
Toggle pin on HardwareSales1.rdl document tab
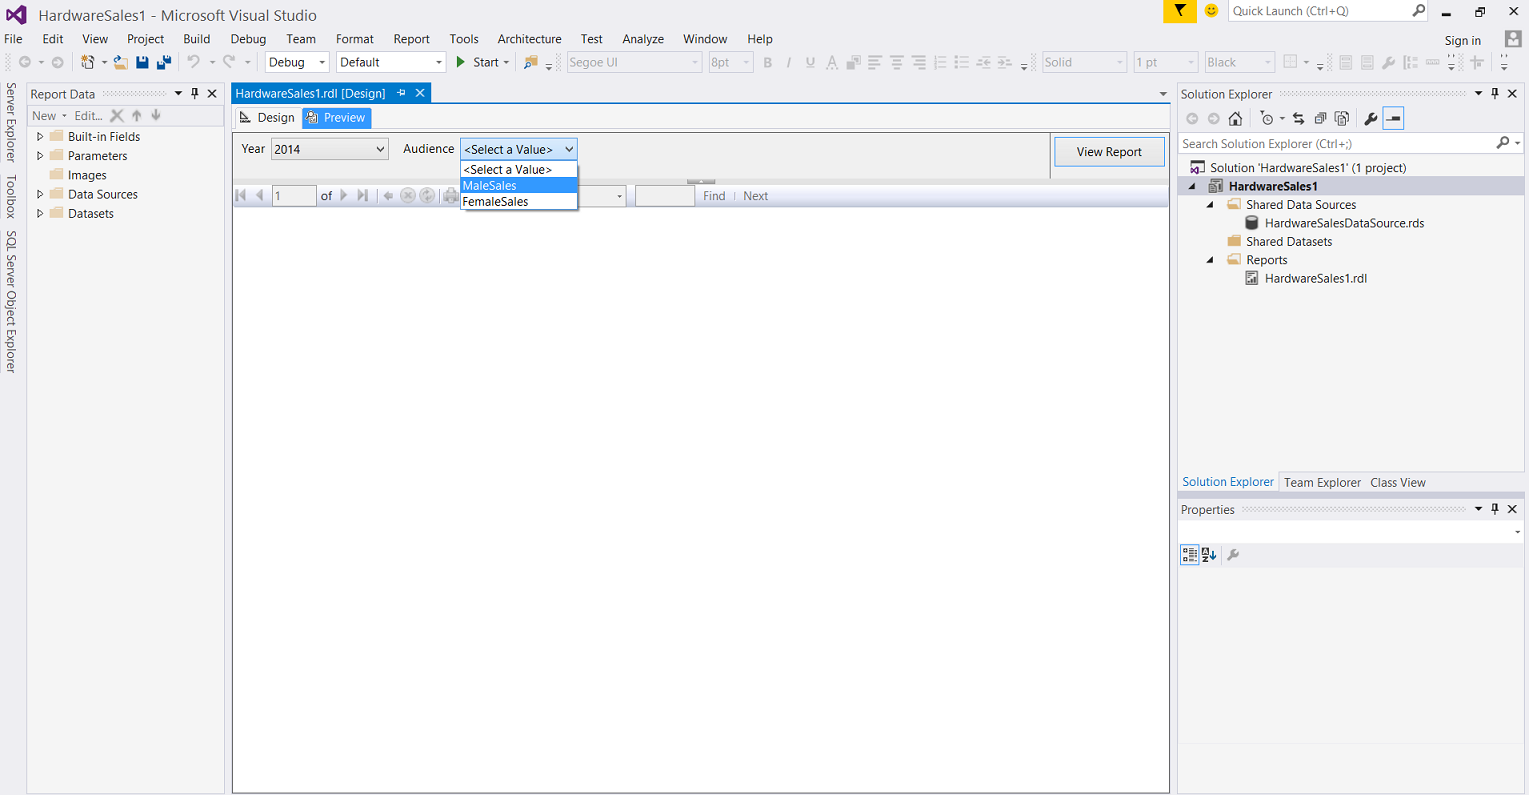pyautogui.click(x=401, y=93)
